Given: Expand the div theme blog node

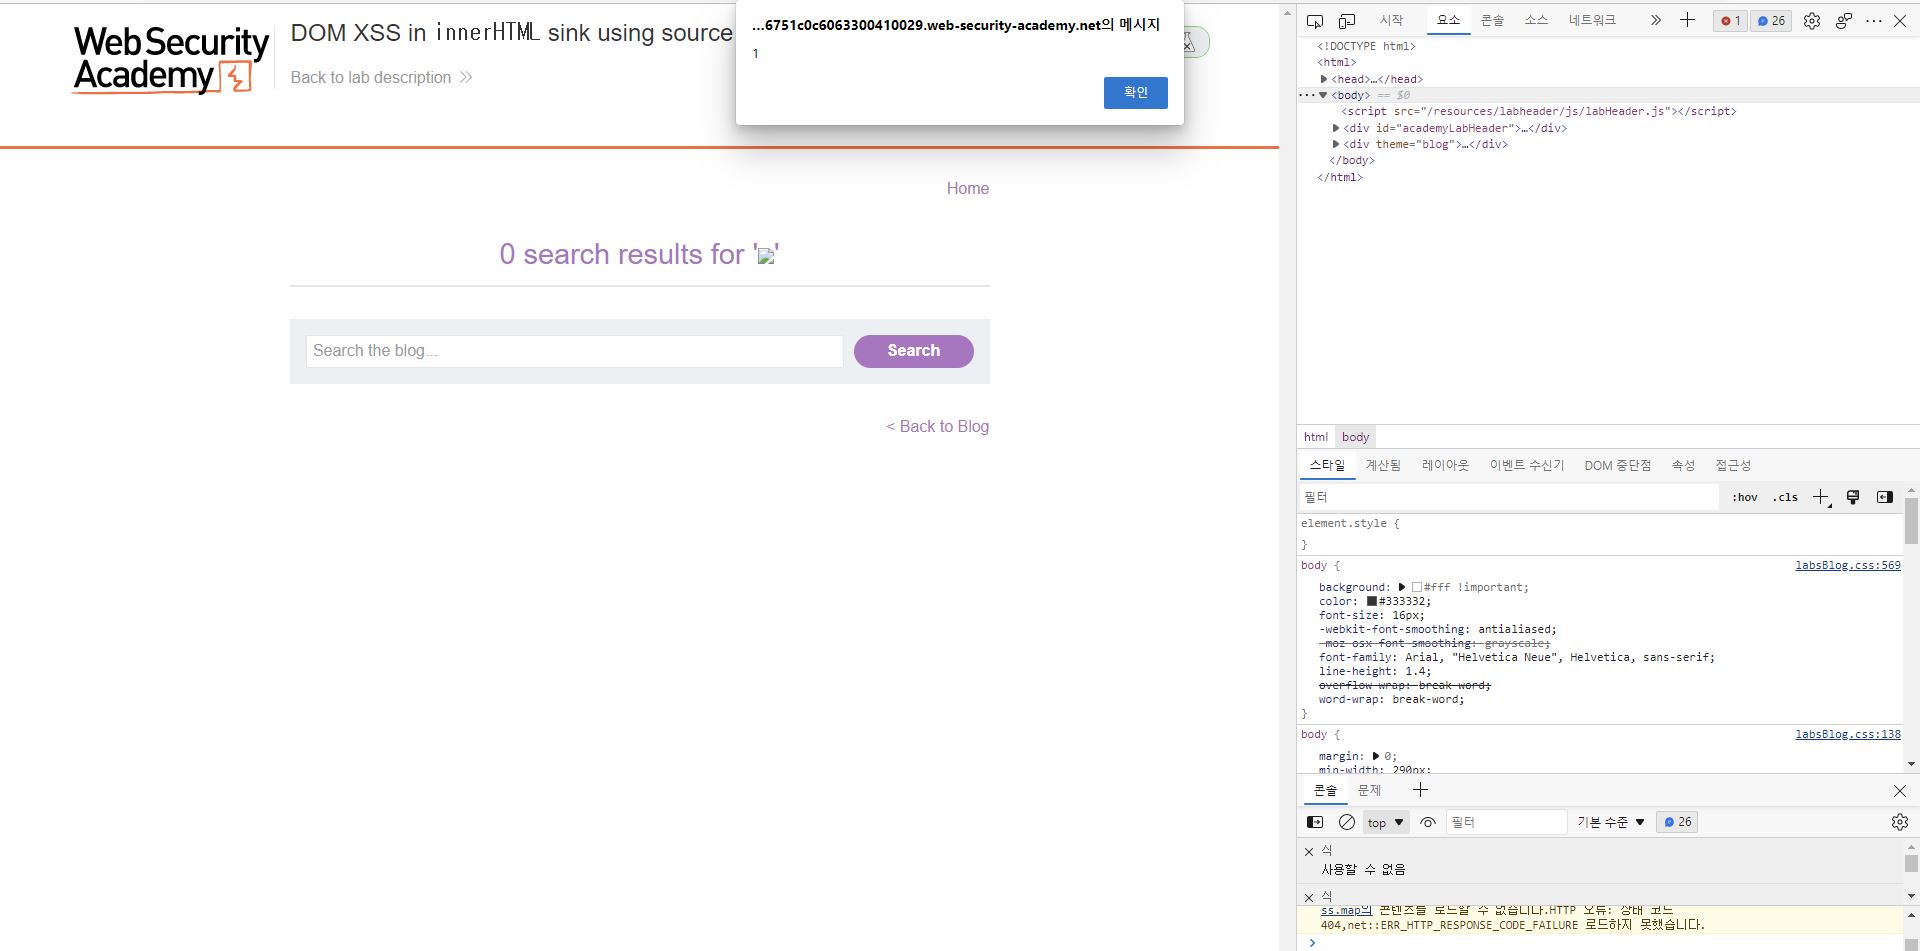Looking at the screenshot, I should (x=1336, y=144).
